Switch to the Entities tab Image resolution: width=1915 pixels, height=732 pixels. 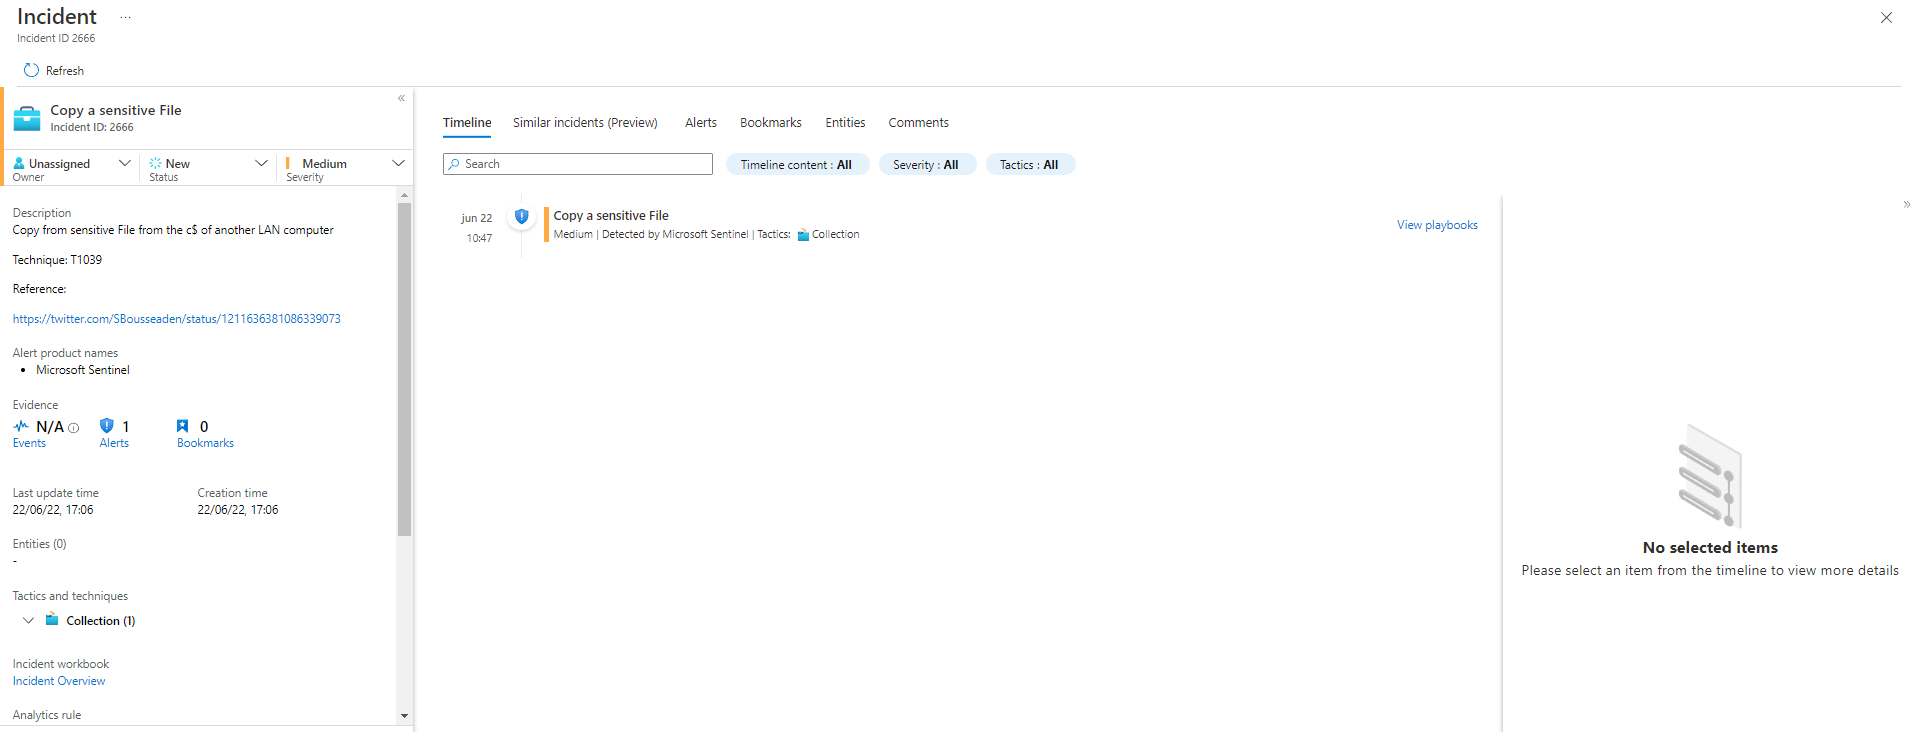pos(845,123)
